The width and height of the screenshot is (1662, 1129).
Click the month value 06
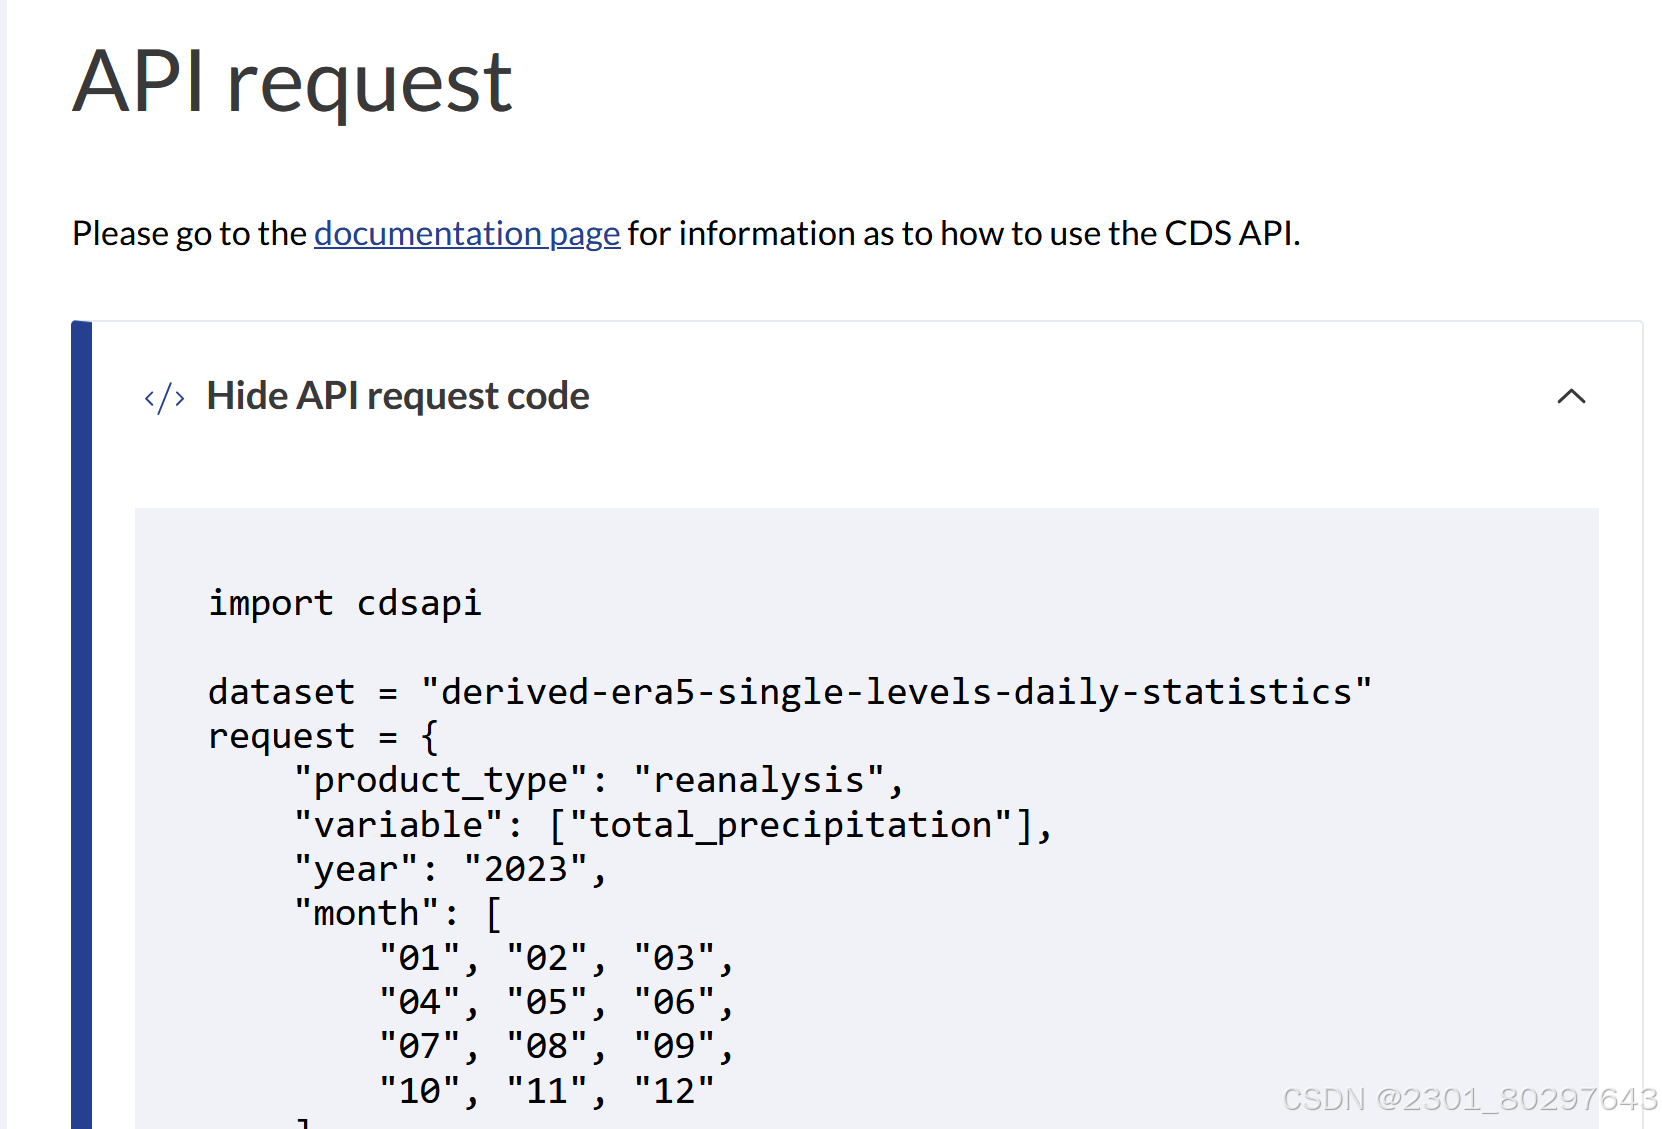tap(675, 1001)
